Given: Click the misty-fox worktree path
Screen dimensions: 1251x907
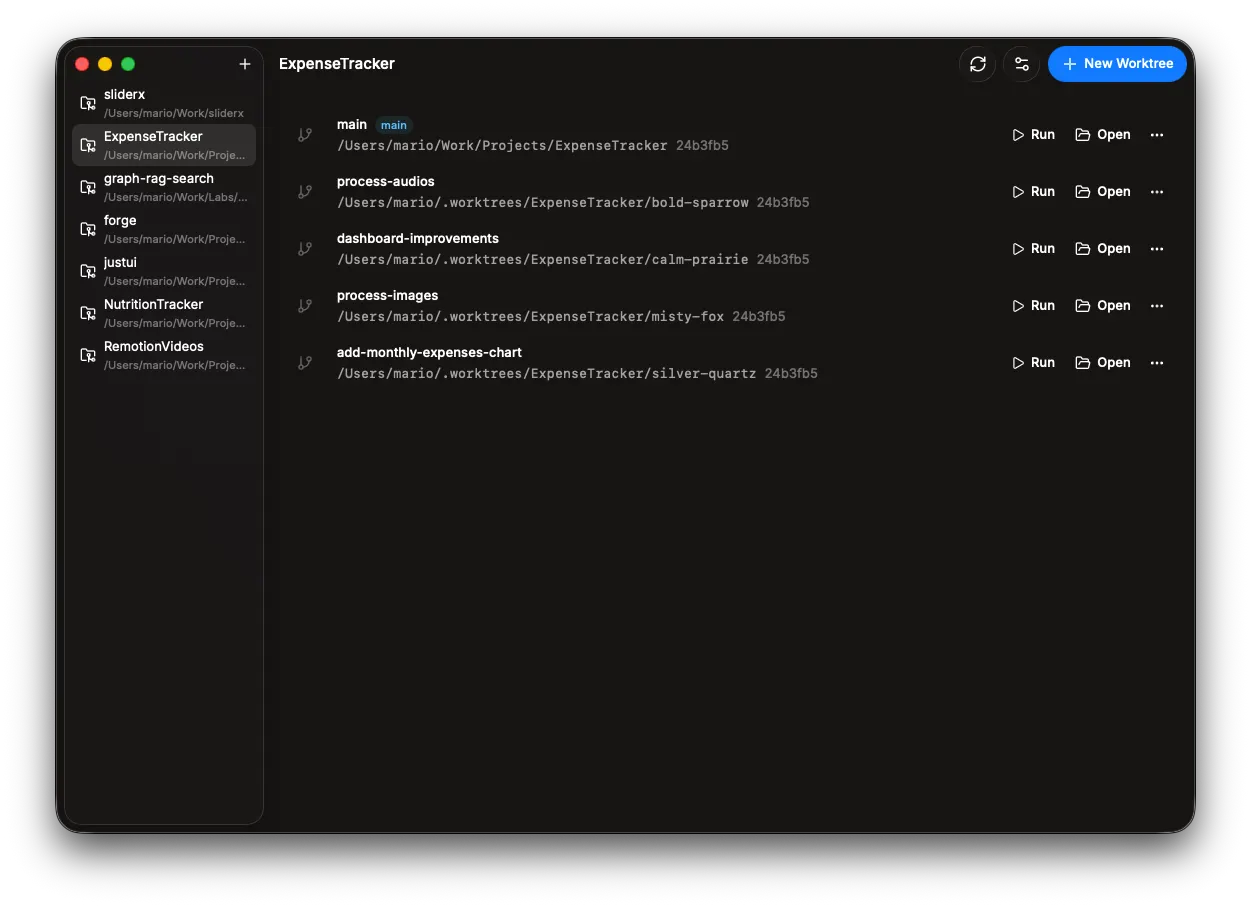Looking at the screenshot, I should pos(531,317).
